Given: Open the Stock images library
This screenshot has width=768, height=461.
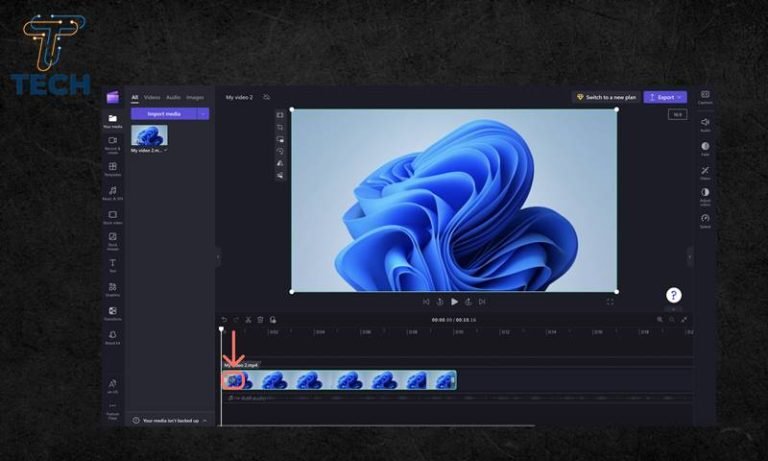Looking at the screenshot, I should 113,241.
